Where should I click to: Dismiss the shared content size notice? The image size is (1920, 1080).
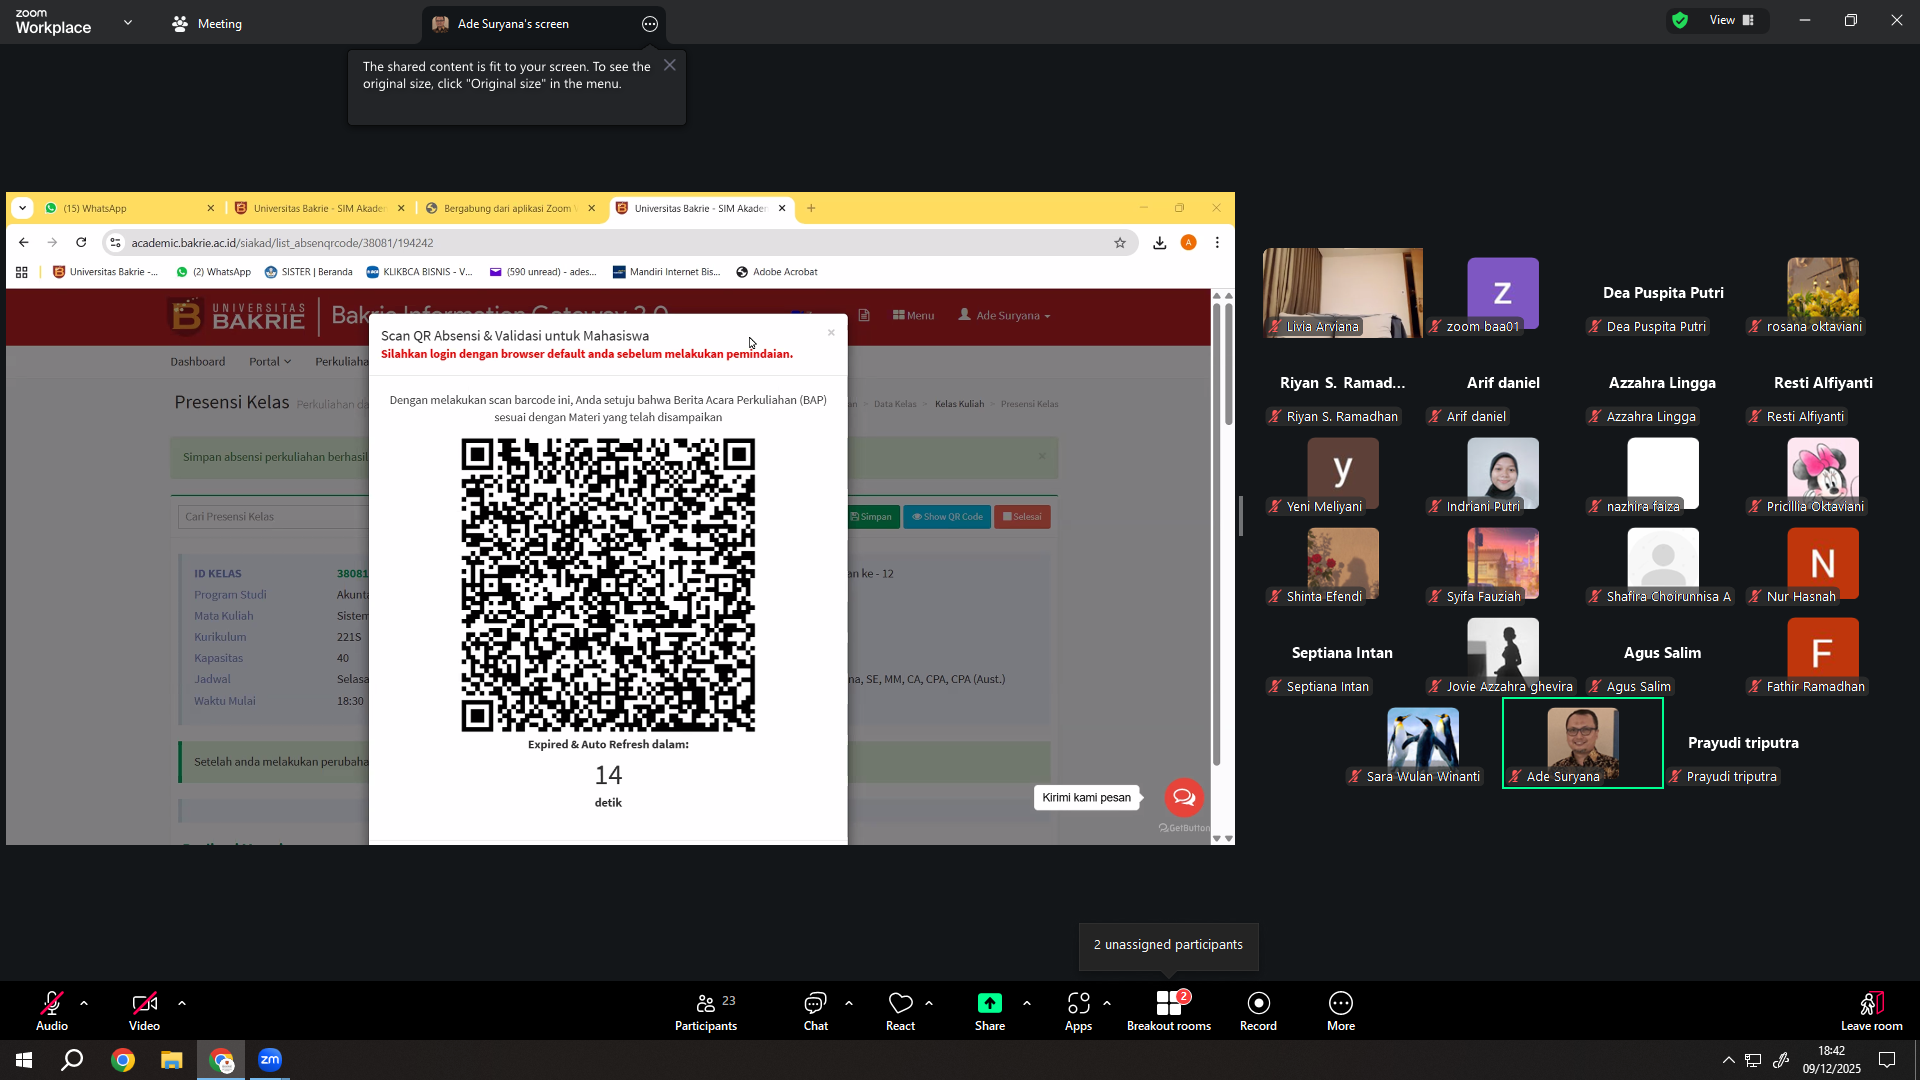[670, 65]
